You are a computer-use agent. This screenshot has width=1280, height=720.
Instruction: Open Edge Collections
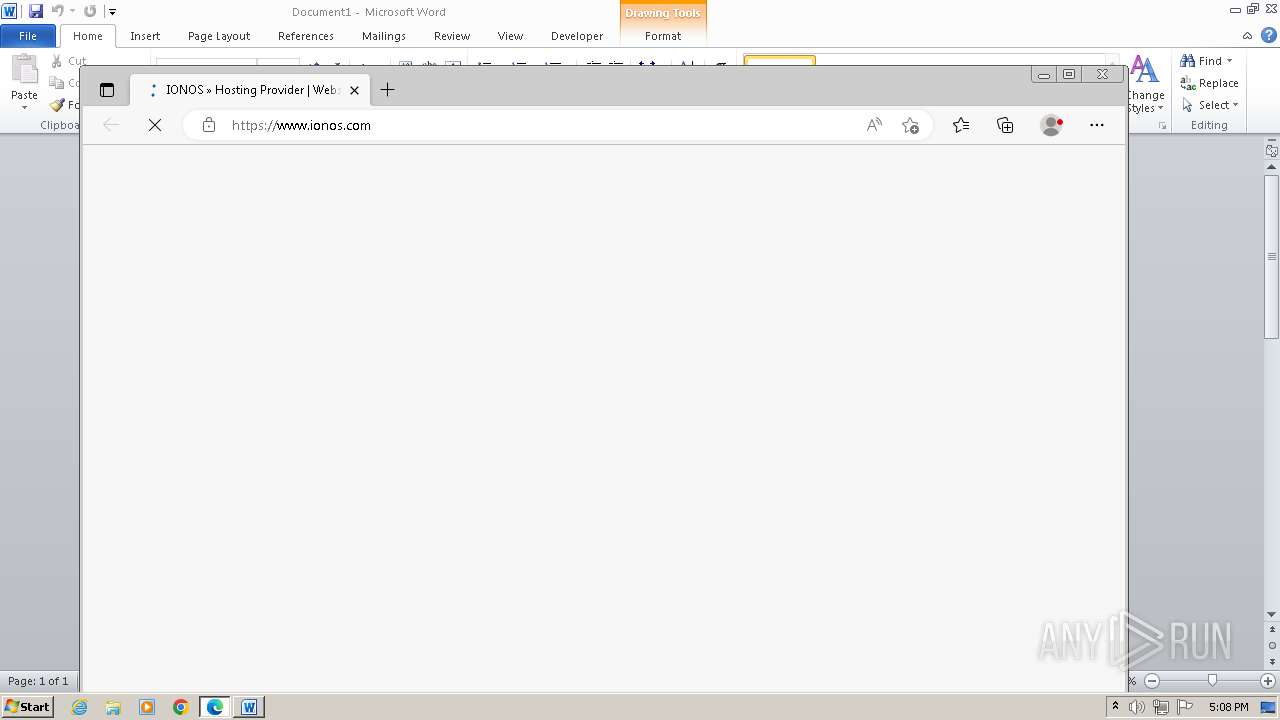[x=1005, y=125]
